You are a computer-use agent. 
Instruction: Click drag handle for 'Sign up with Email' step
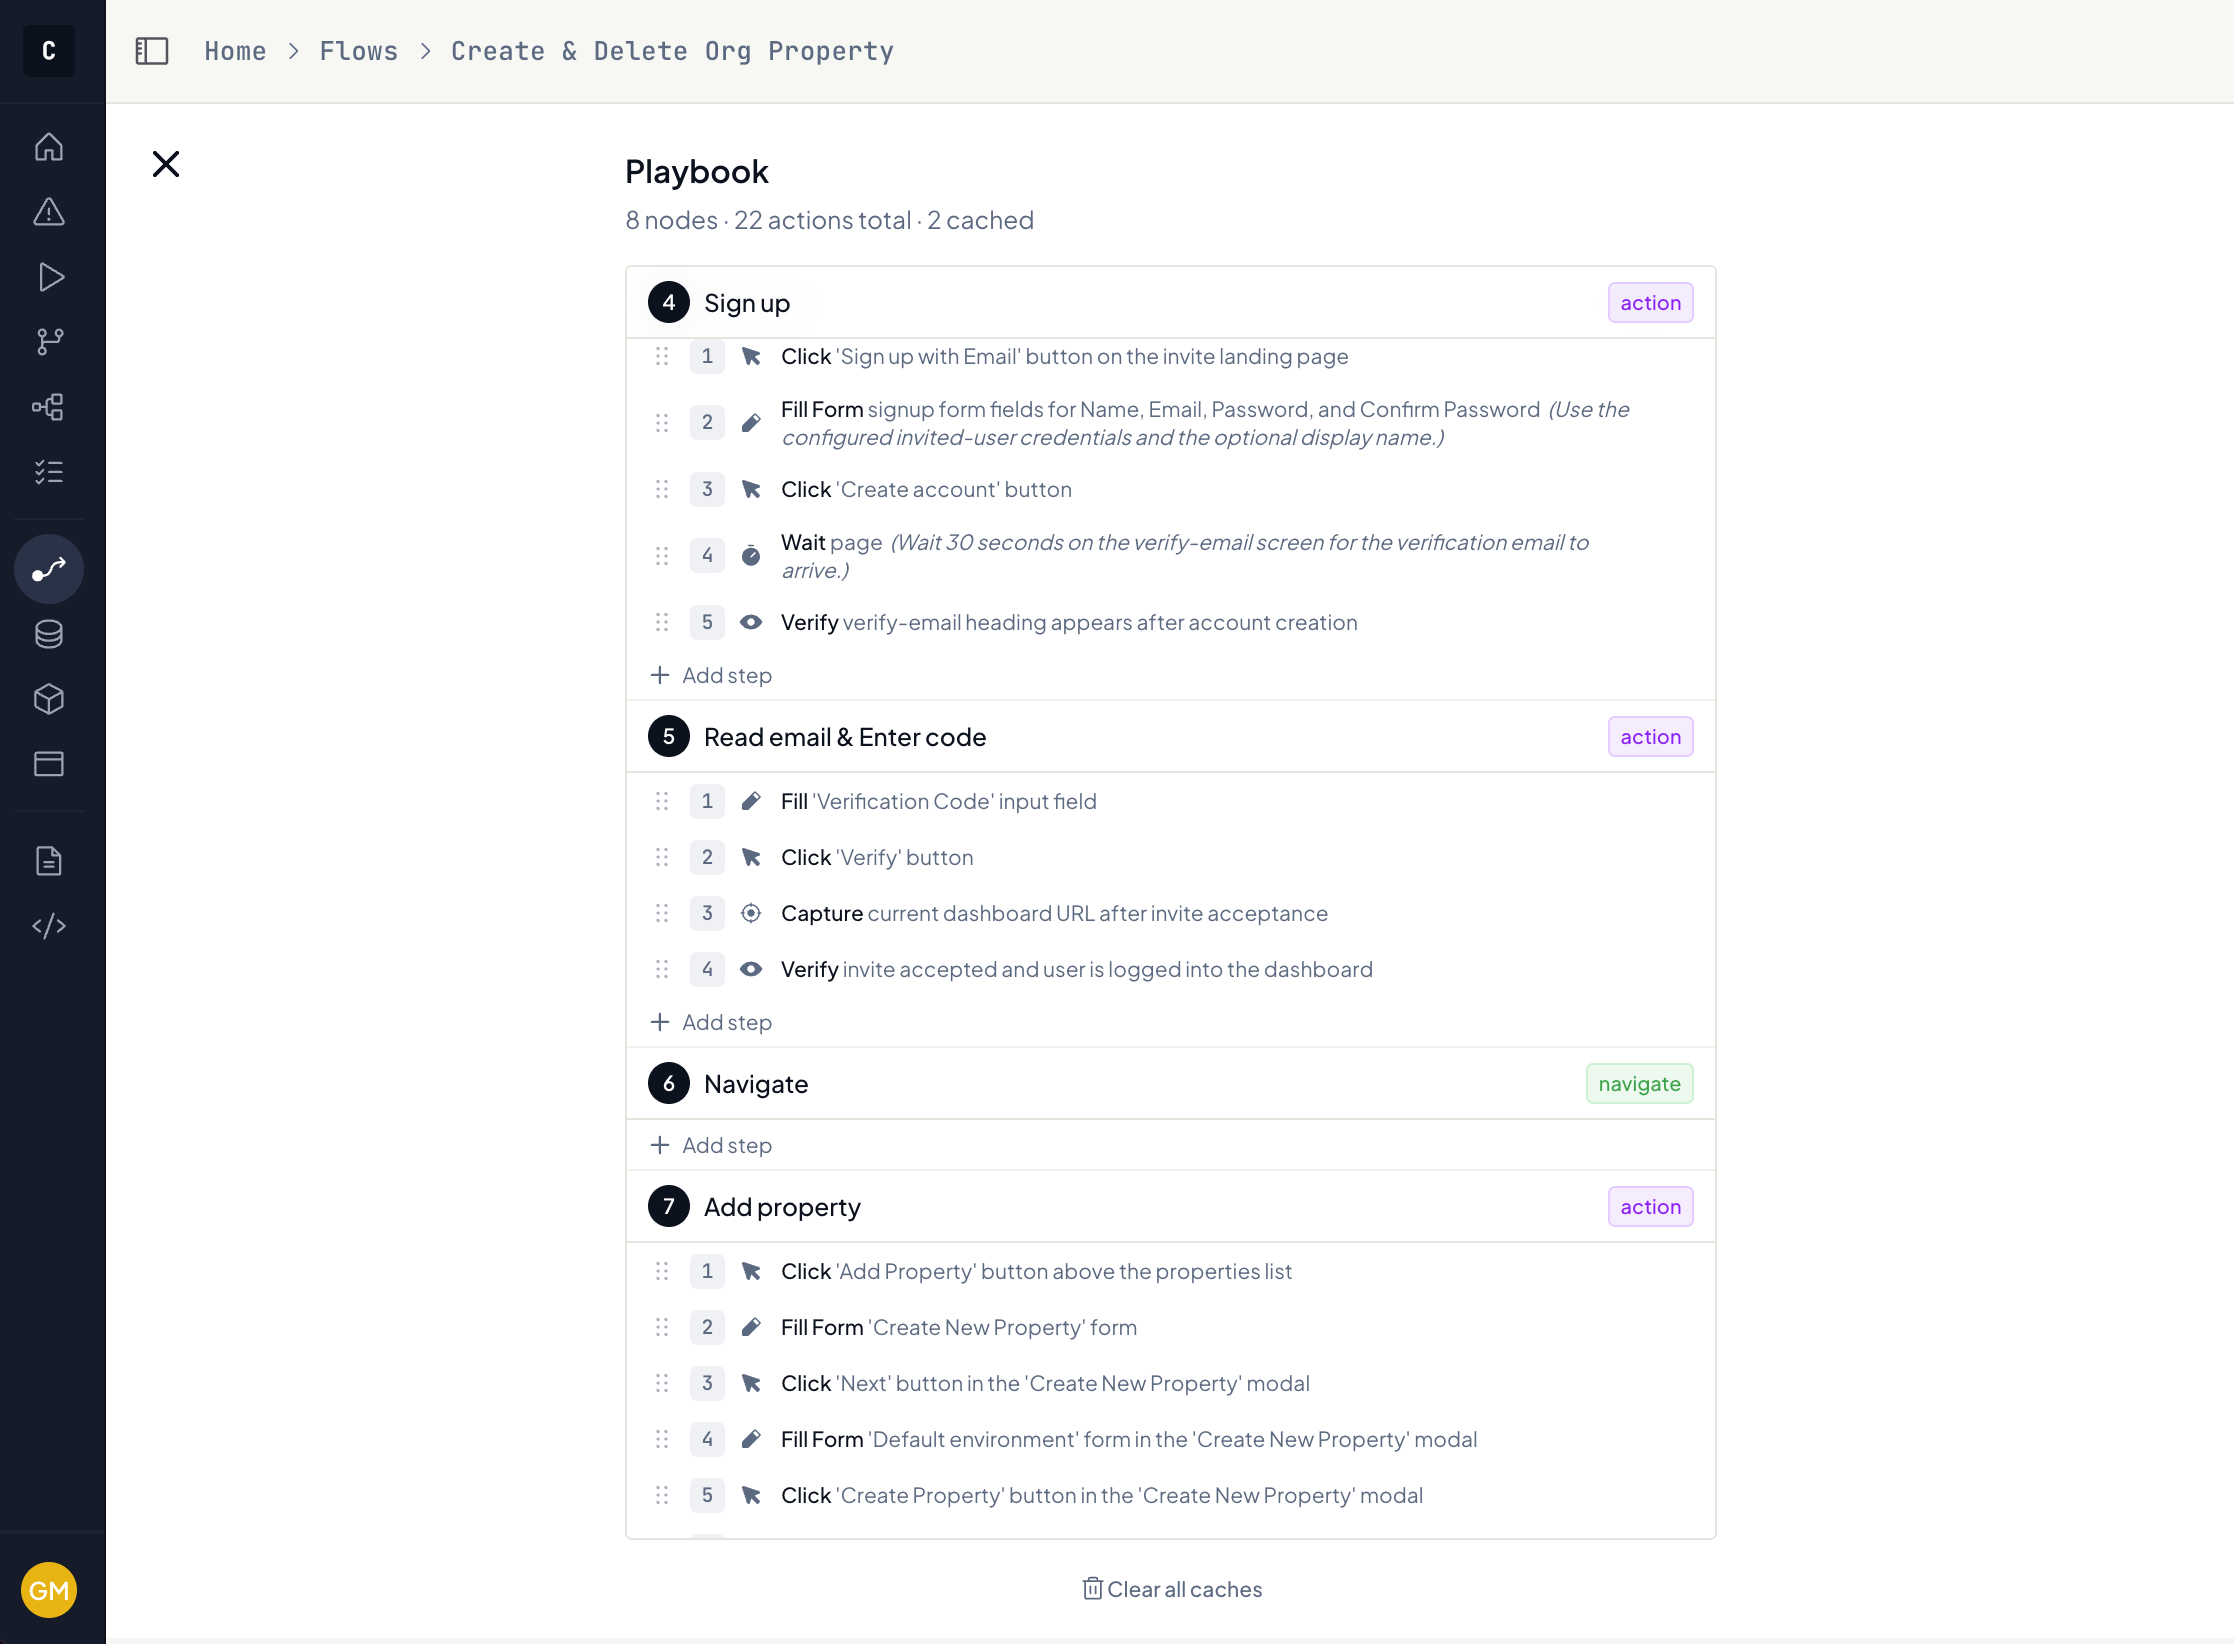[662, 356]
